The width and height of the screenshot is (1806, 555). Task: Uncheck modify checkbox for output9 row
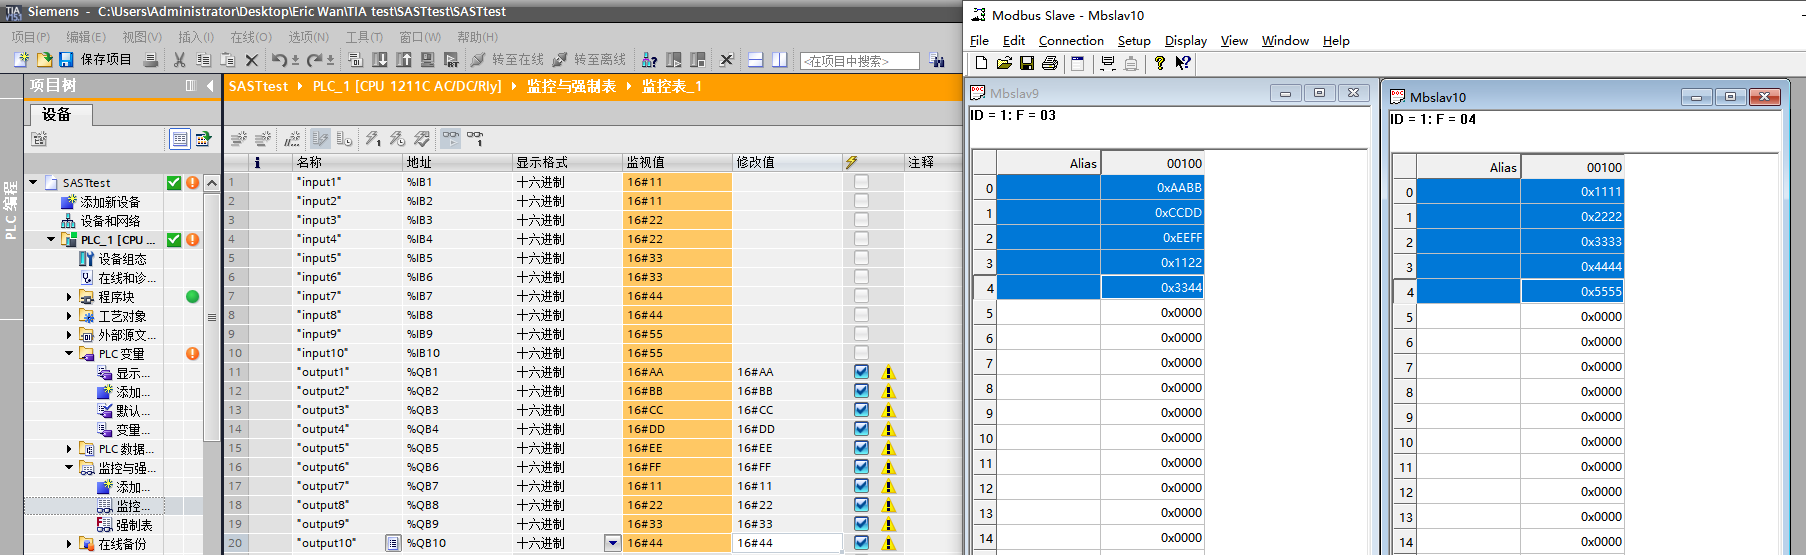point(861,524)
